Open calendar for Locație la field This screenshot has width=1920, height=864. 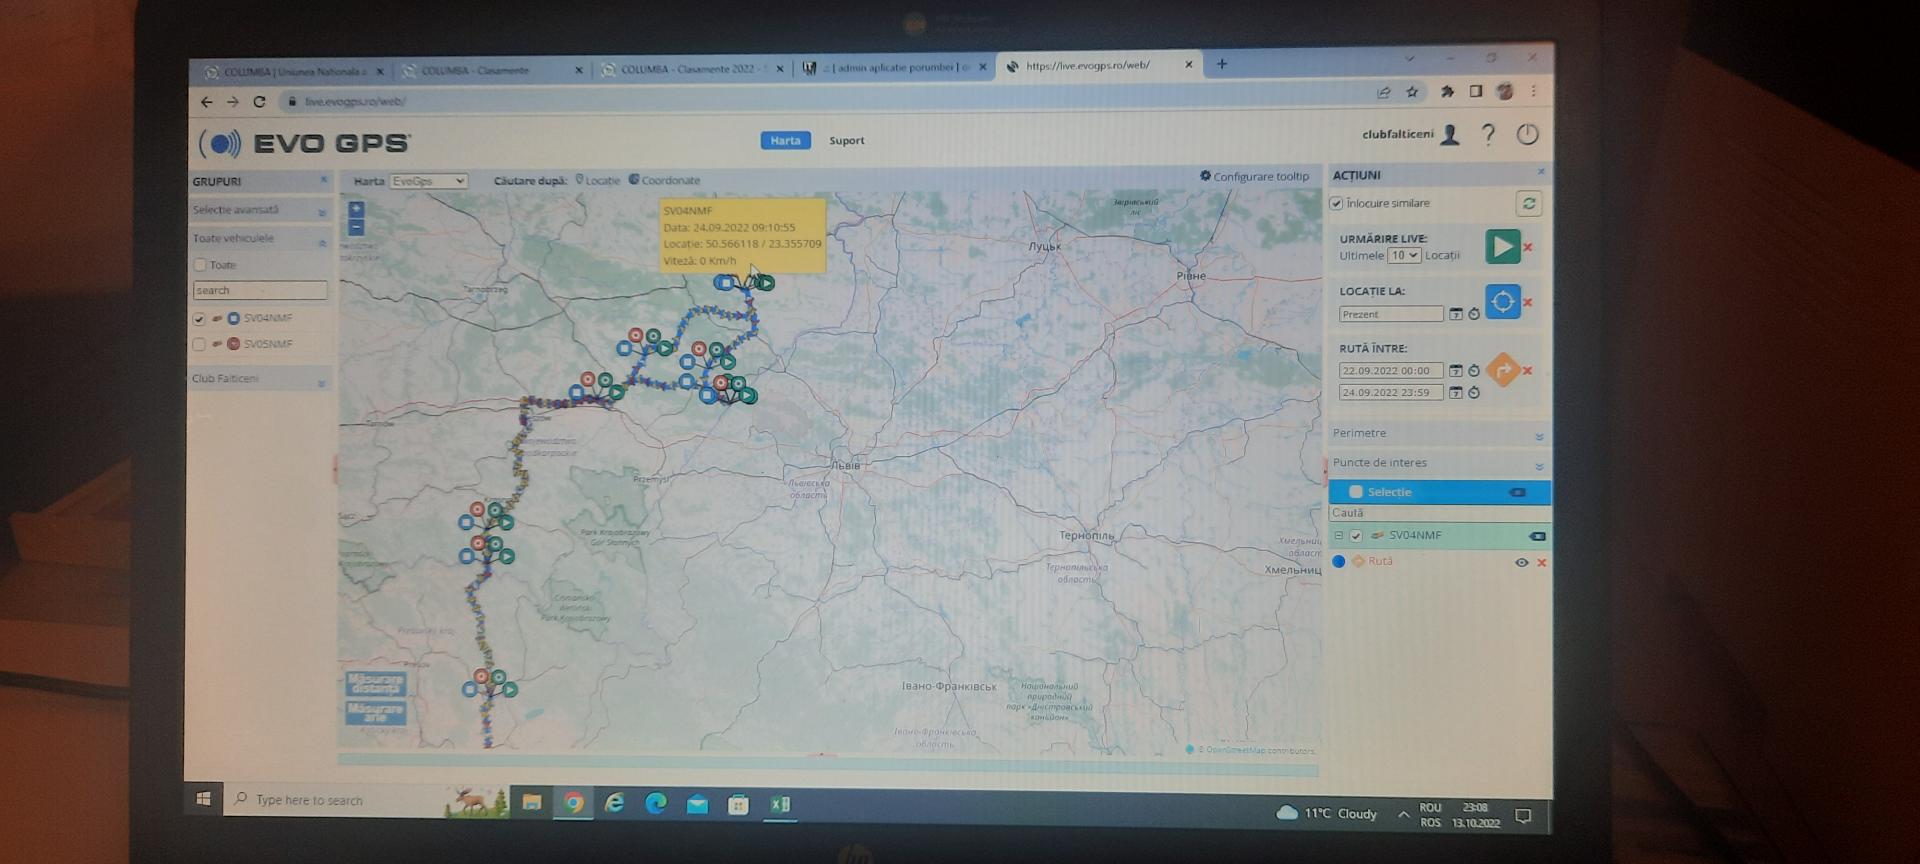[1456, 314]
